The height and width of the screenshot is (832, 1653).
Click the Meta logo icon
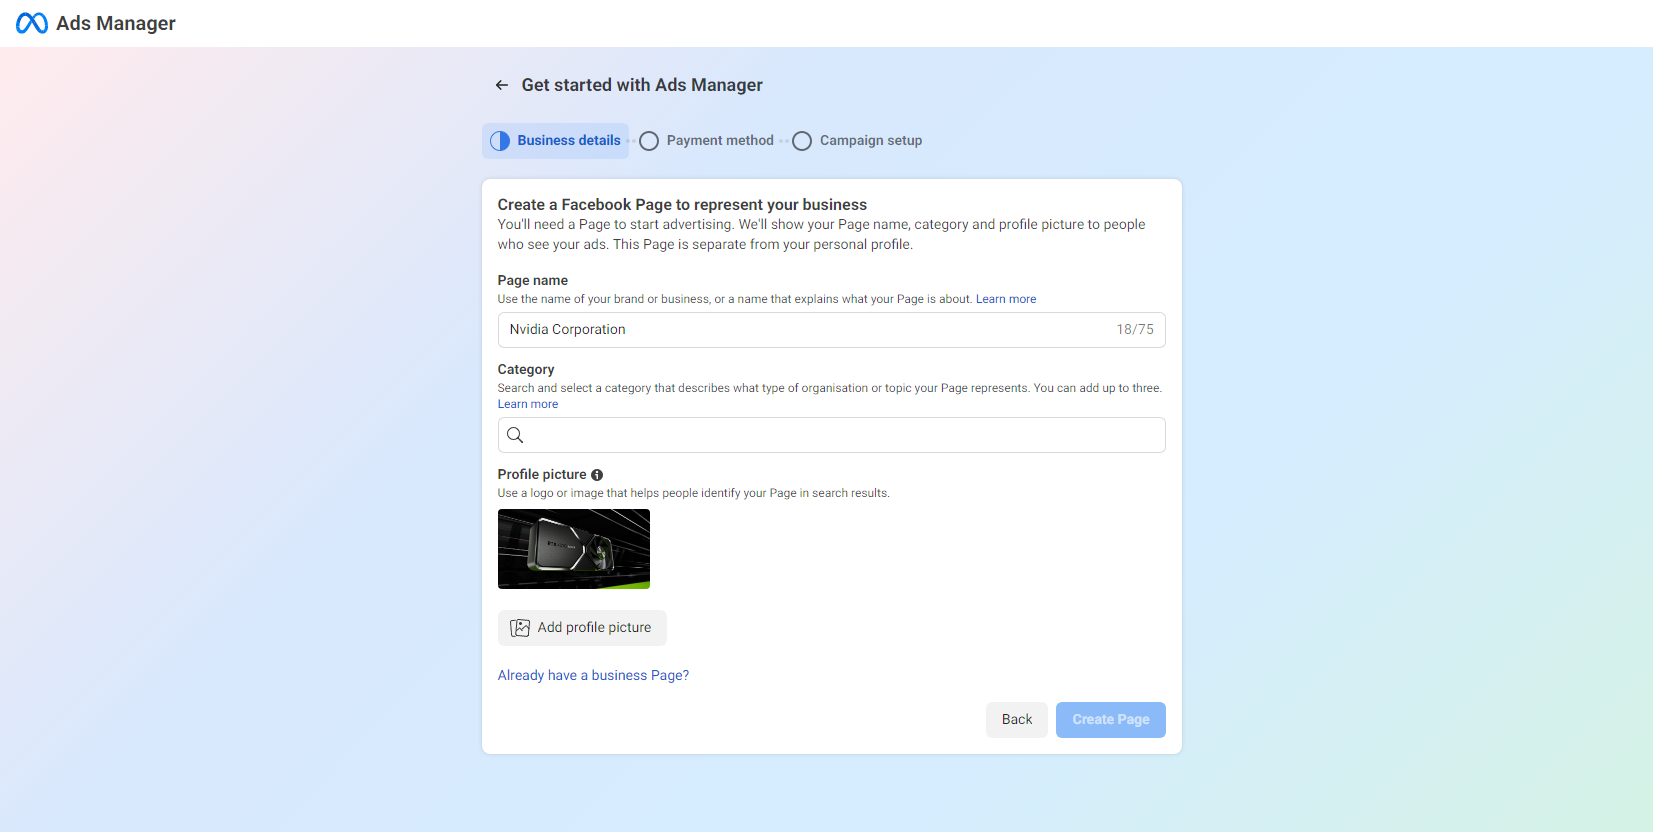pos(32,23)
